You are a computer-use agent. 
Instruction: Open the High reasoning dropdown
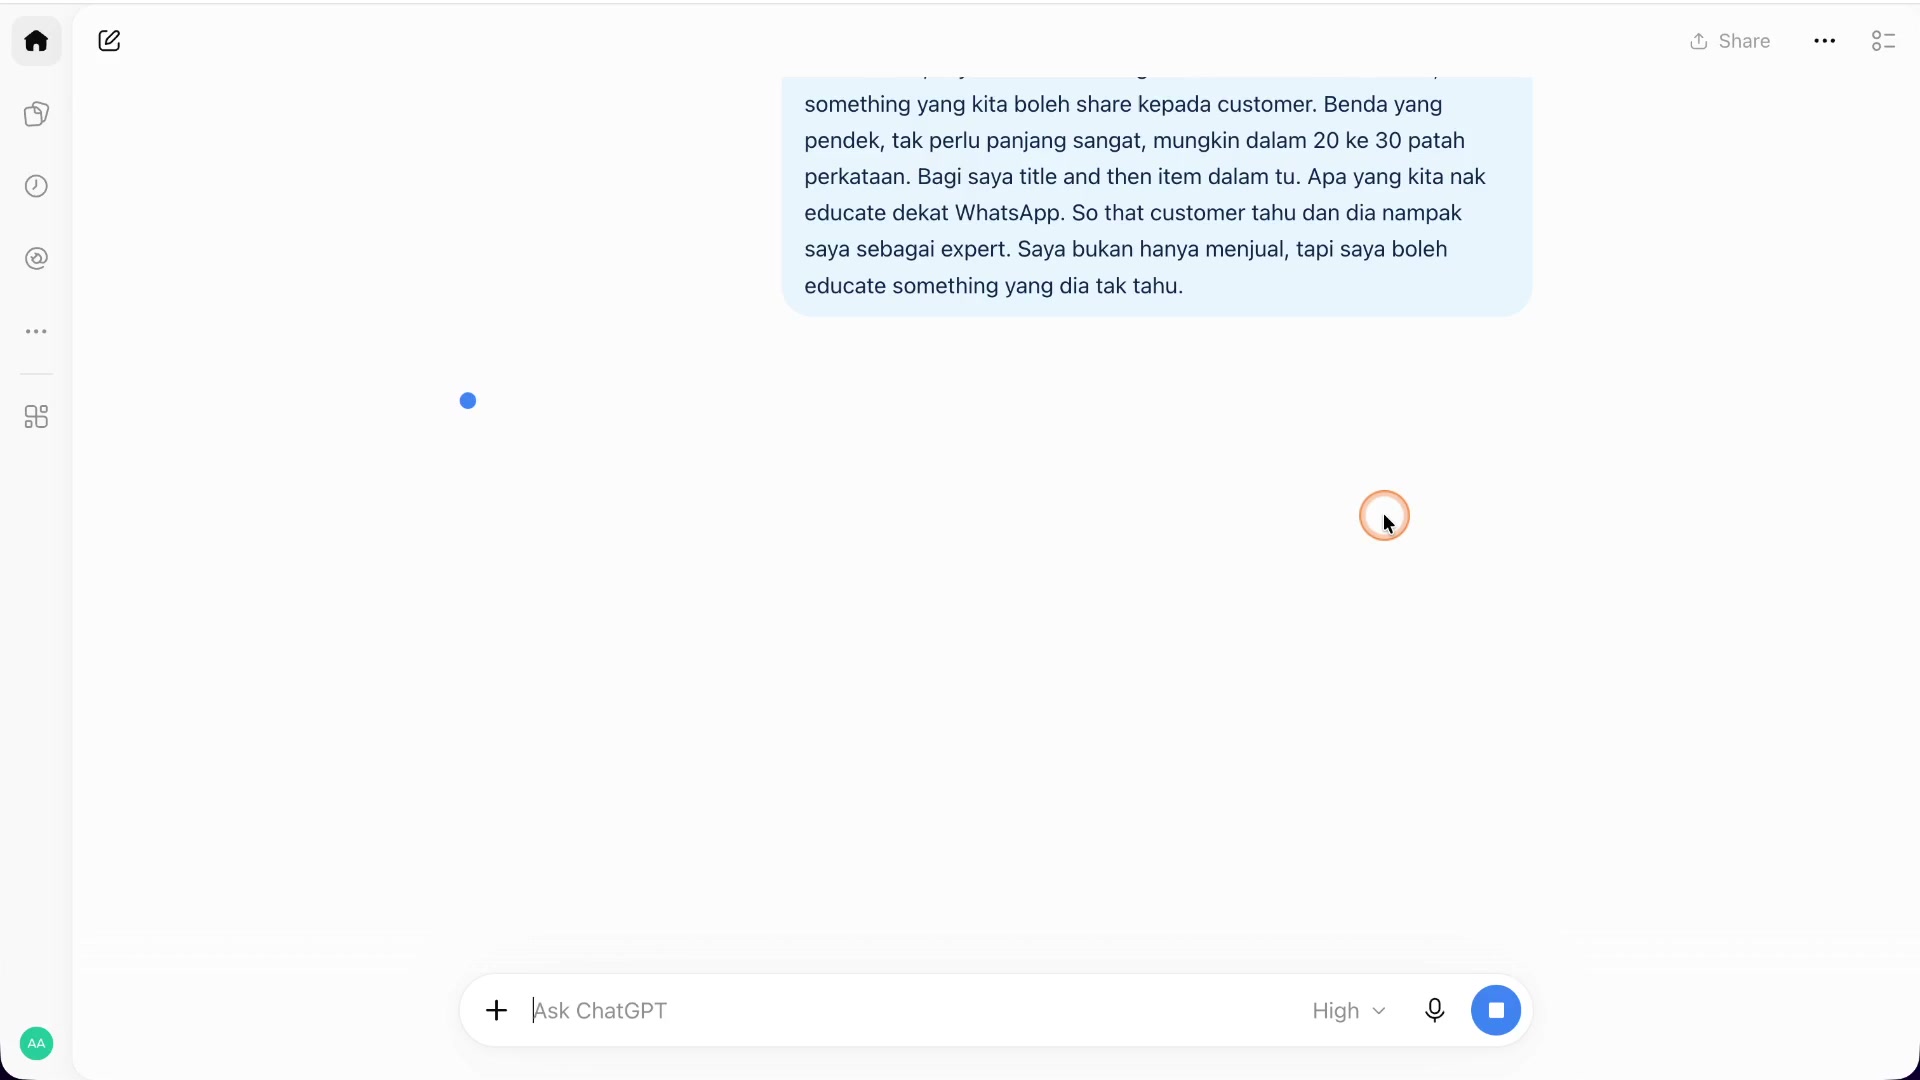(1349, 1011)
